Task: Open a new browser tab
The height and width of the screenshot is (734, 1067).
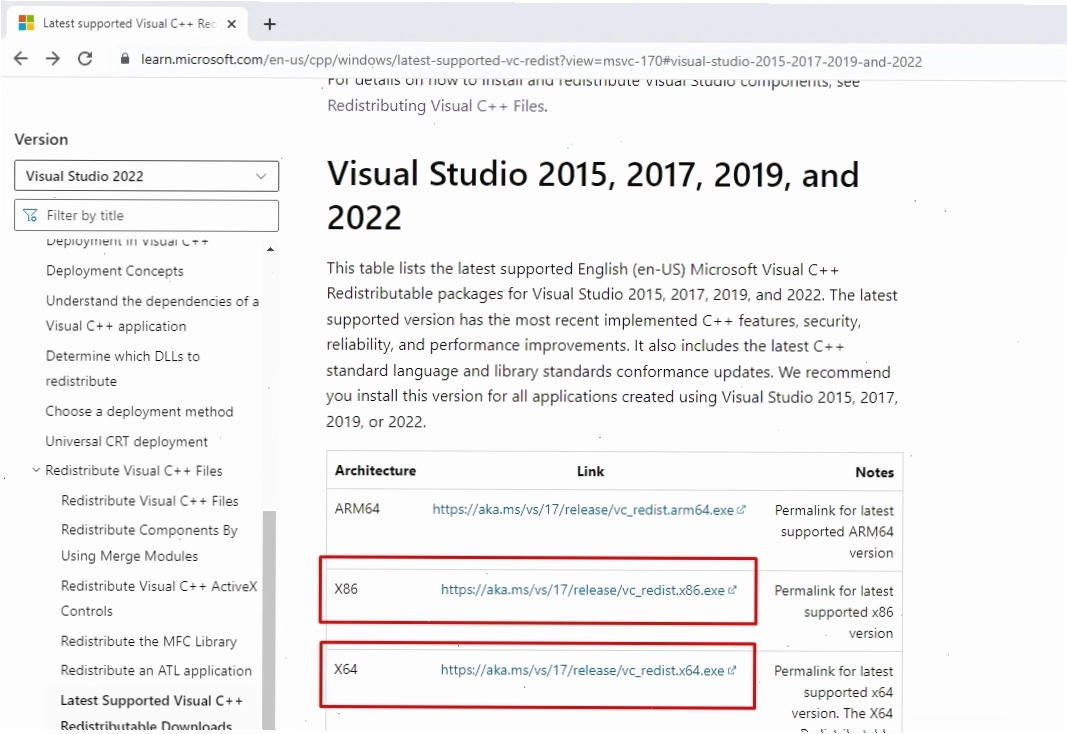Action: tap(270, 24)
